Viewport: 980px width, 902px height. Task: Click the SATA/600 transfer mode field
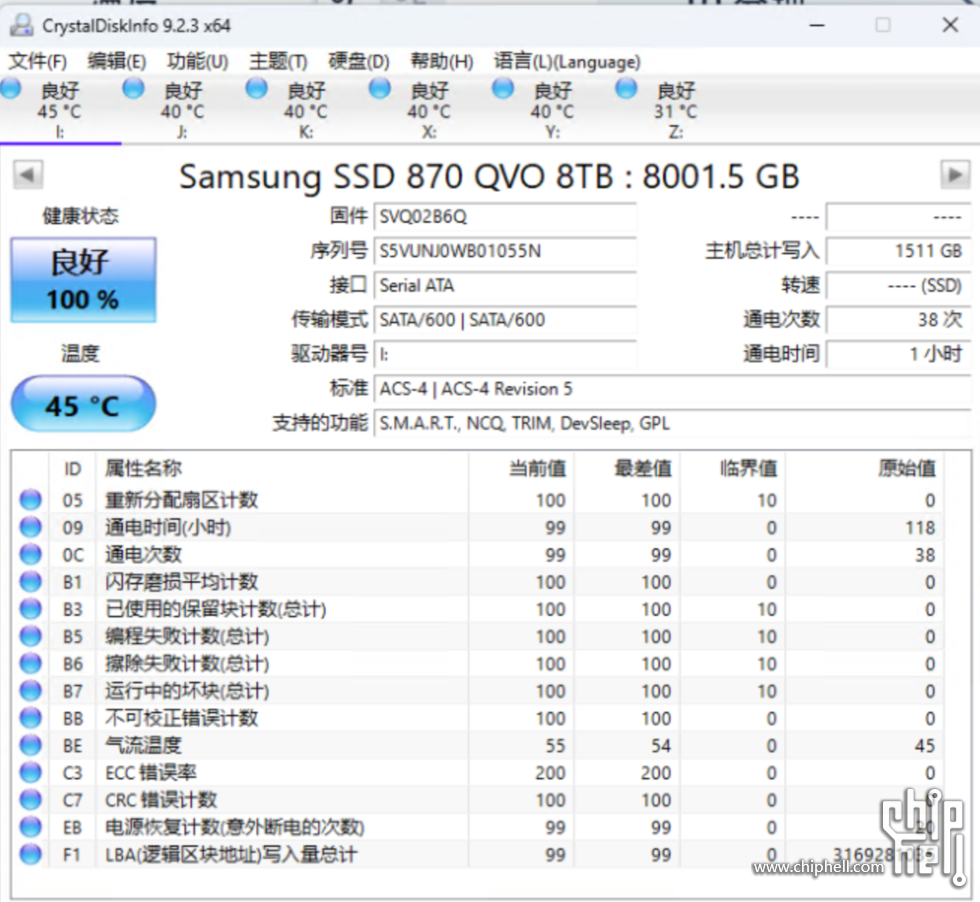[x=505, y=320]
